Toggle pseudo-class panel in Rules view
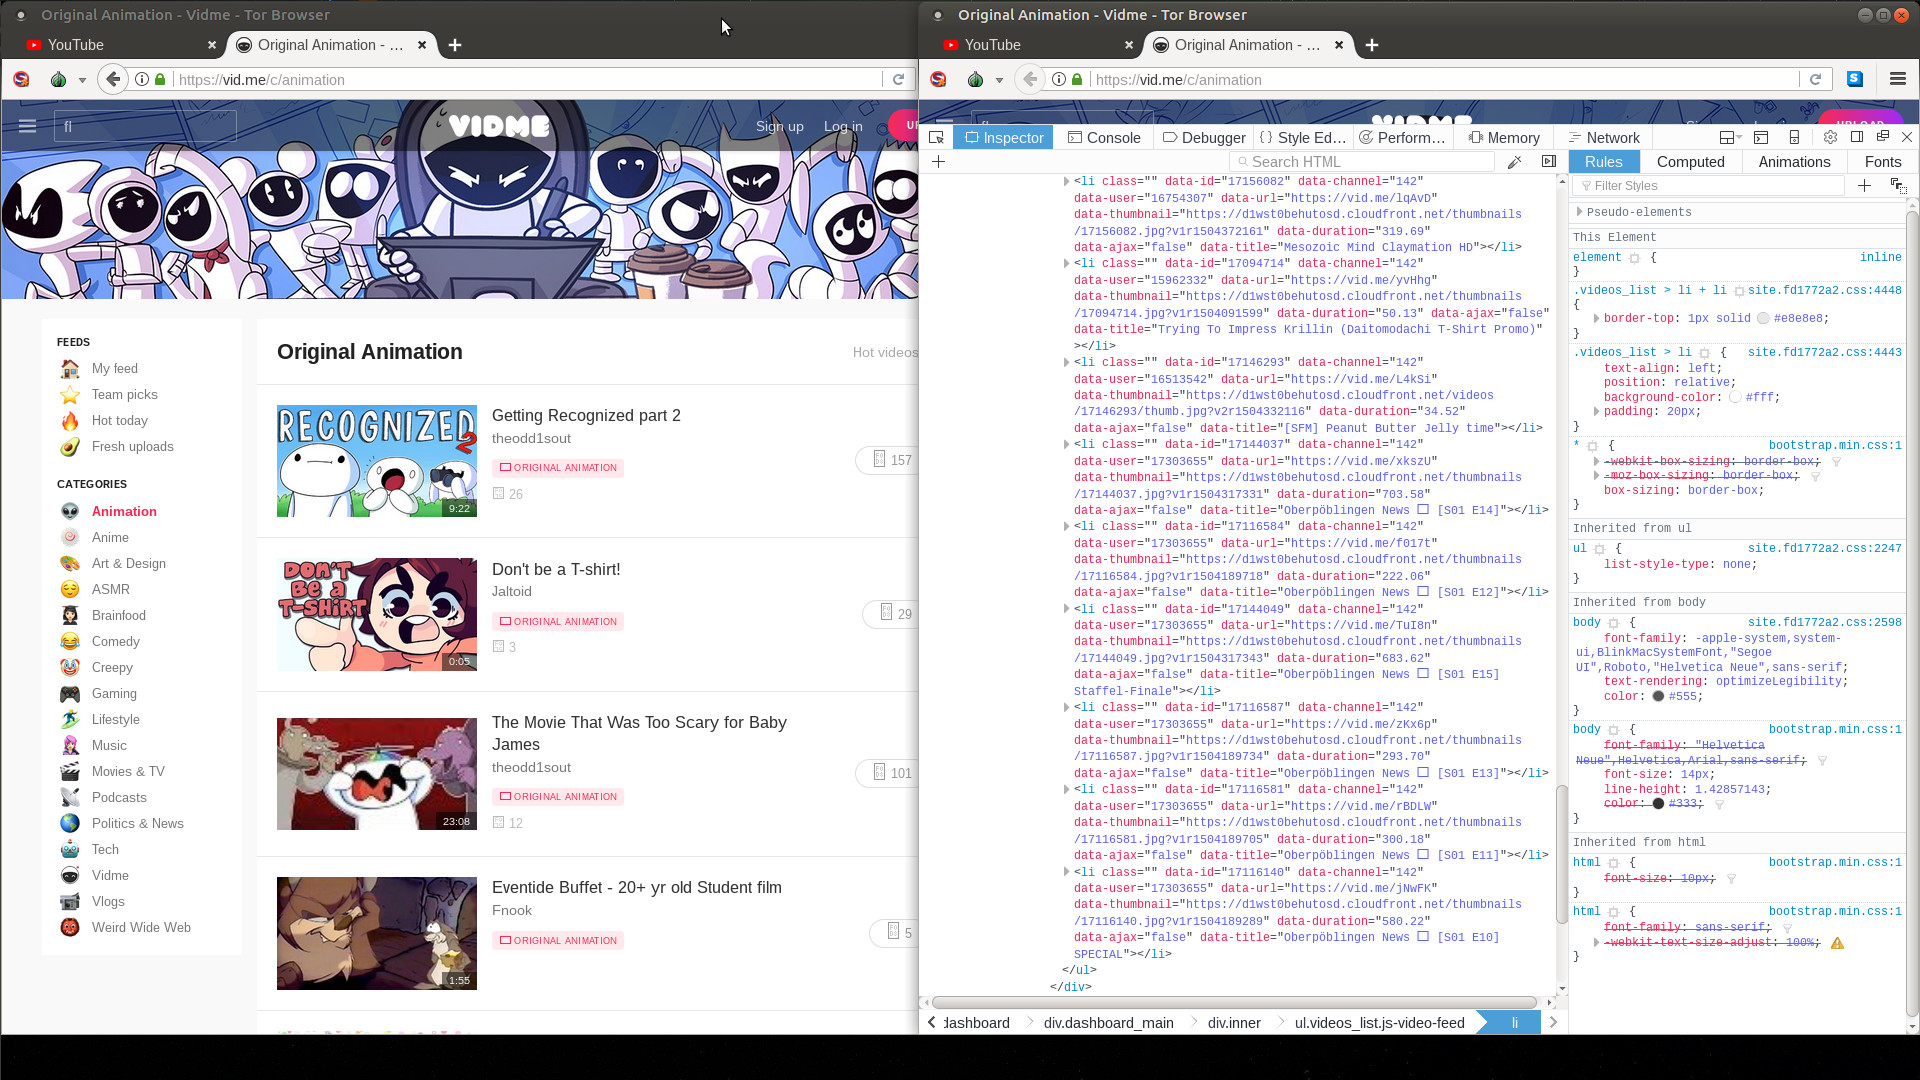Viewport: 1920px width, 1080px height. tap(1897, 186)
